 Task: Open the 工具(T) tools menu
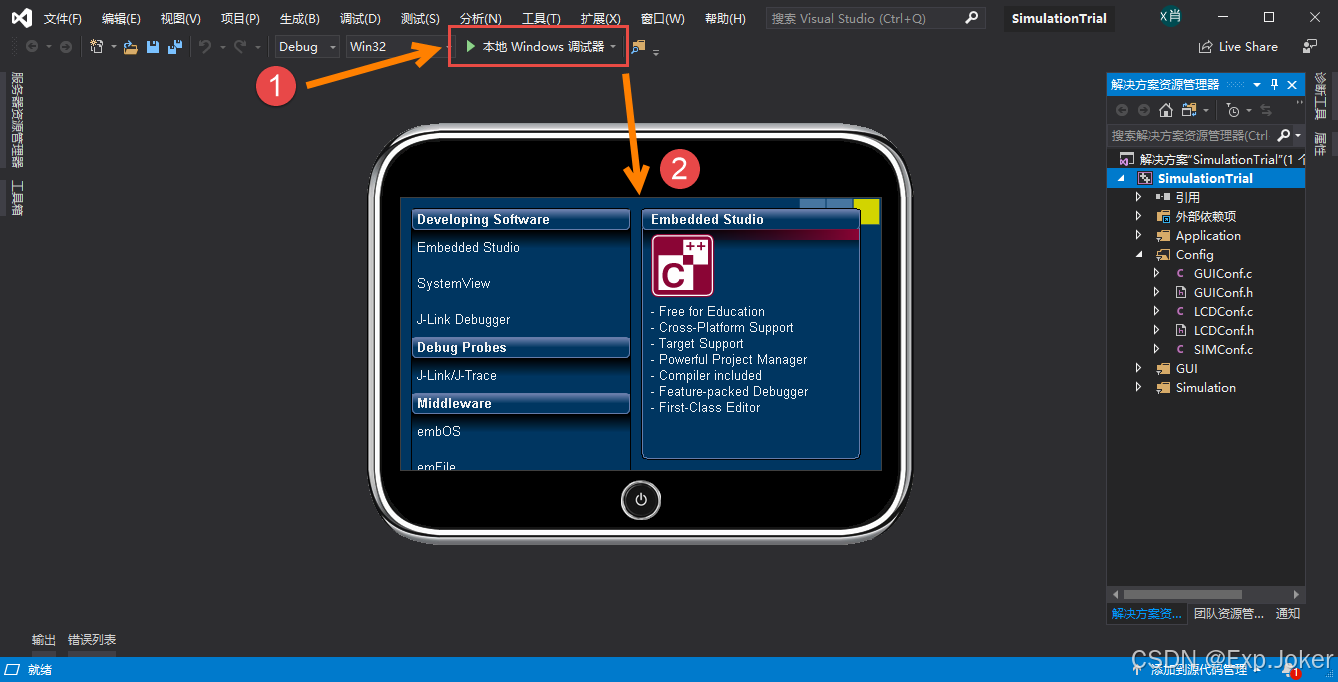pyautogui.click(x=541, y=19)
